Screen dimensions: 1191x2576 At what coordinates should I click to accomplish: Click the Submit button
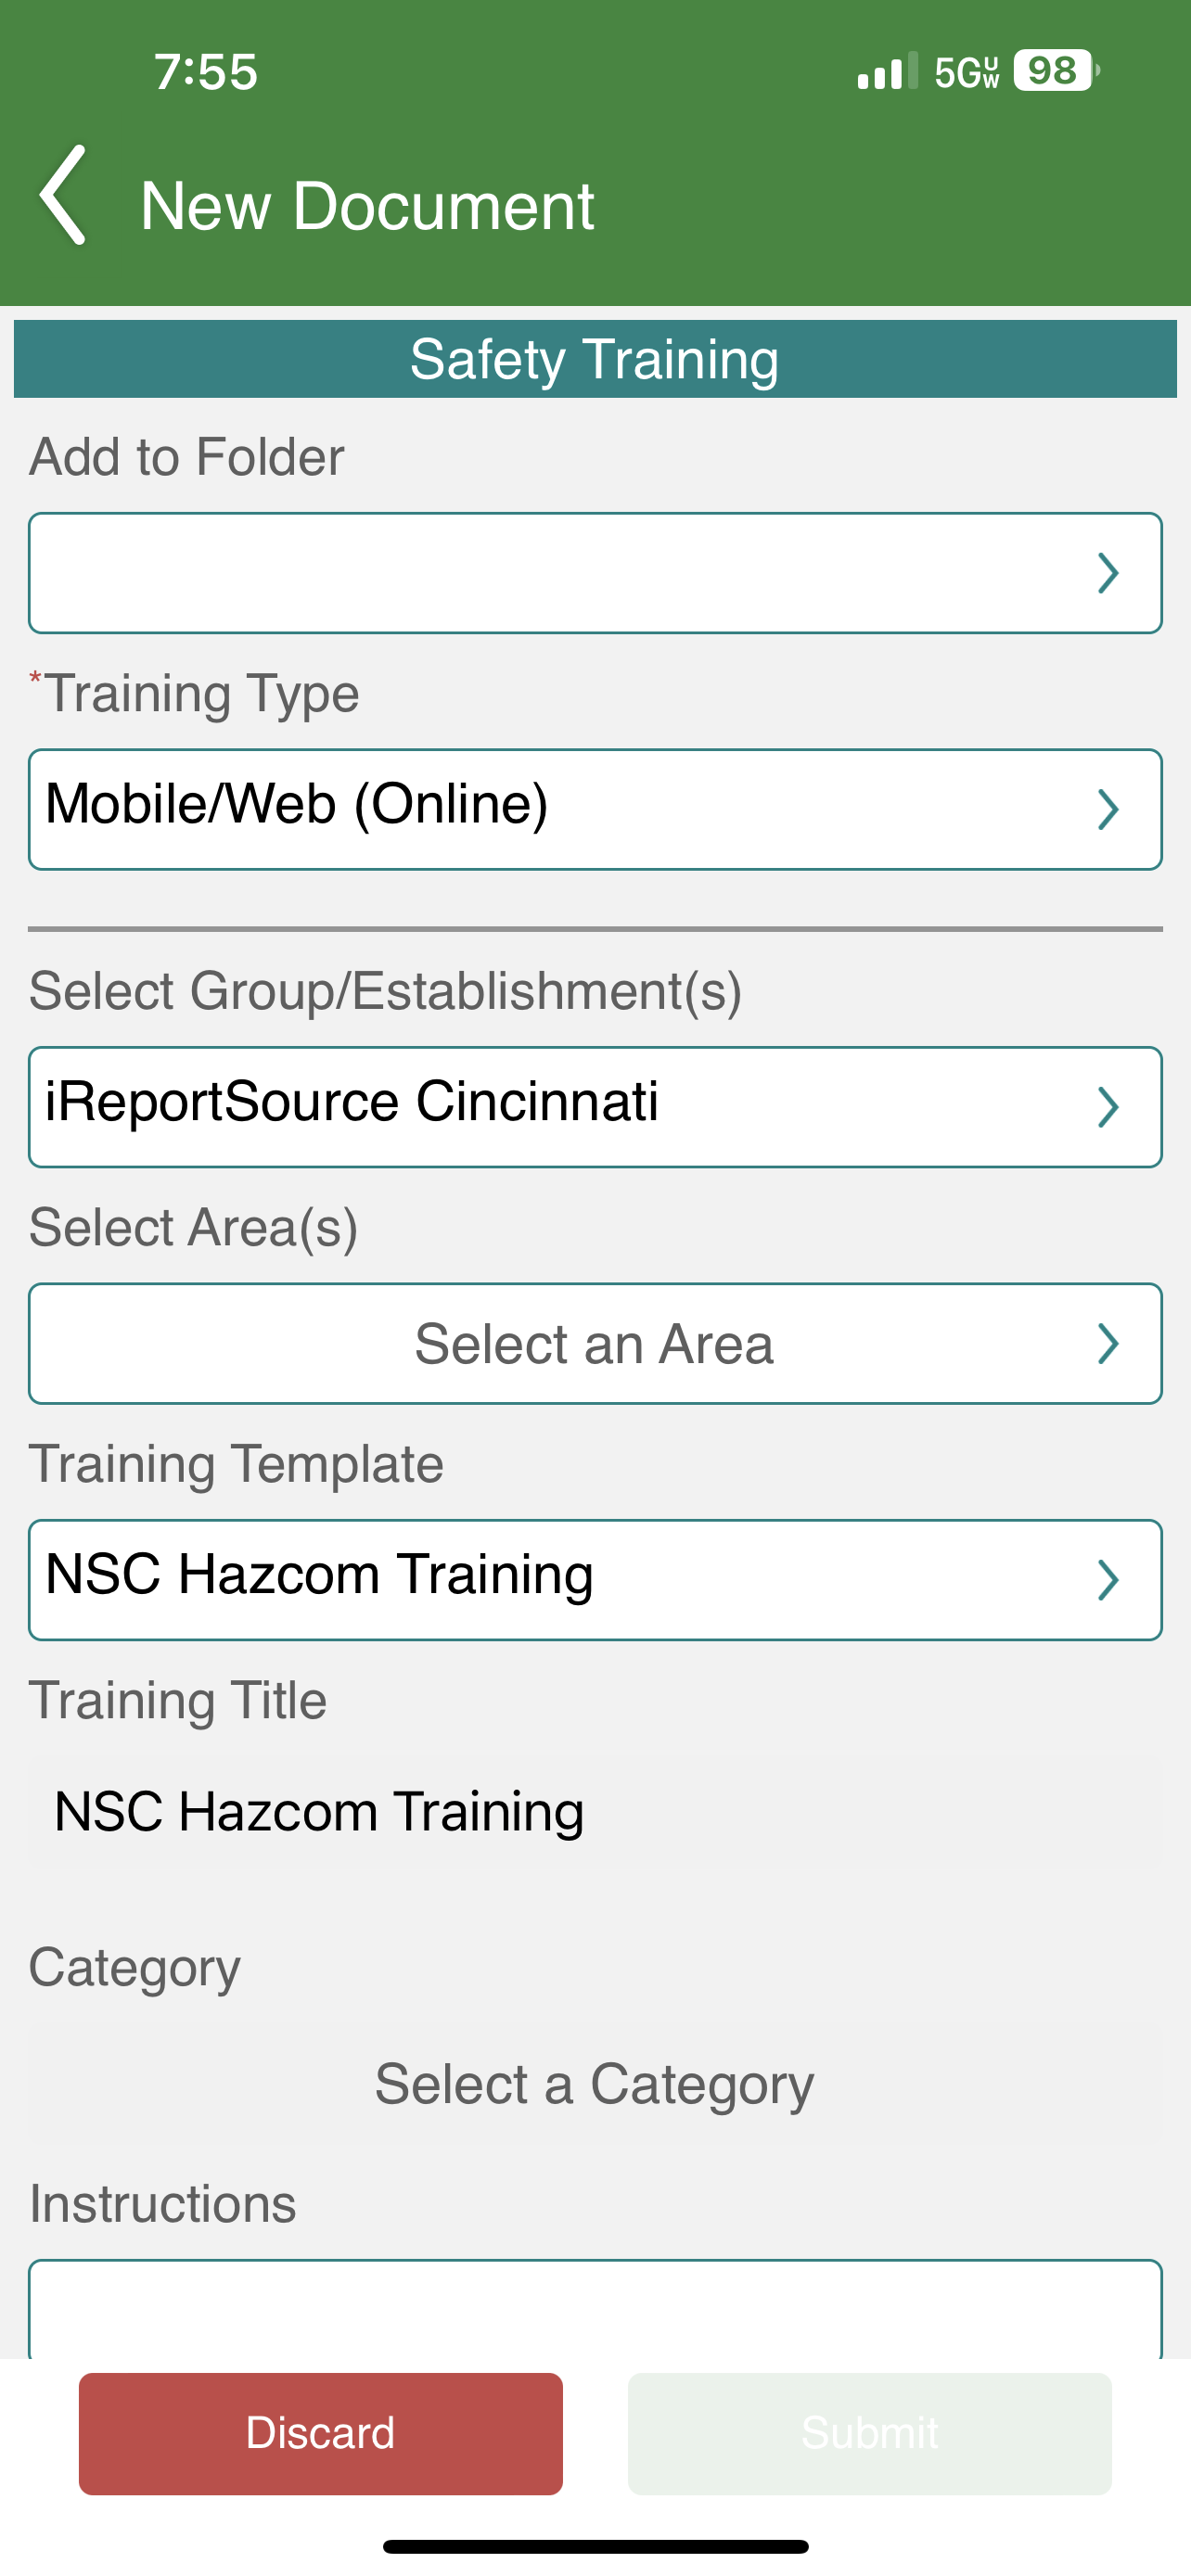tap(869, 2433)
